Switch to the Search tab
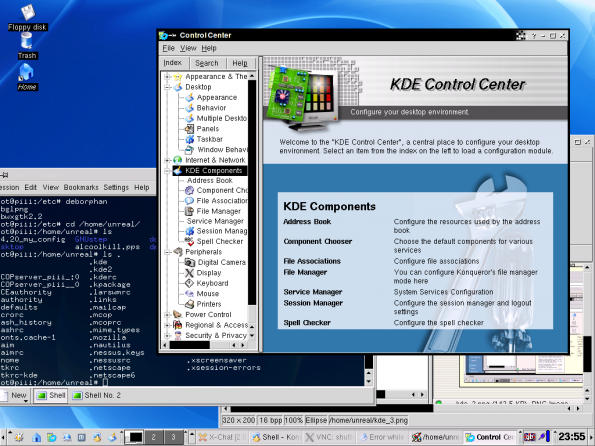 pos(207,63)
